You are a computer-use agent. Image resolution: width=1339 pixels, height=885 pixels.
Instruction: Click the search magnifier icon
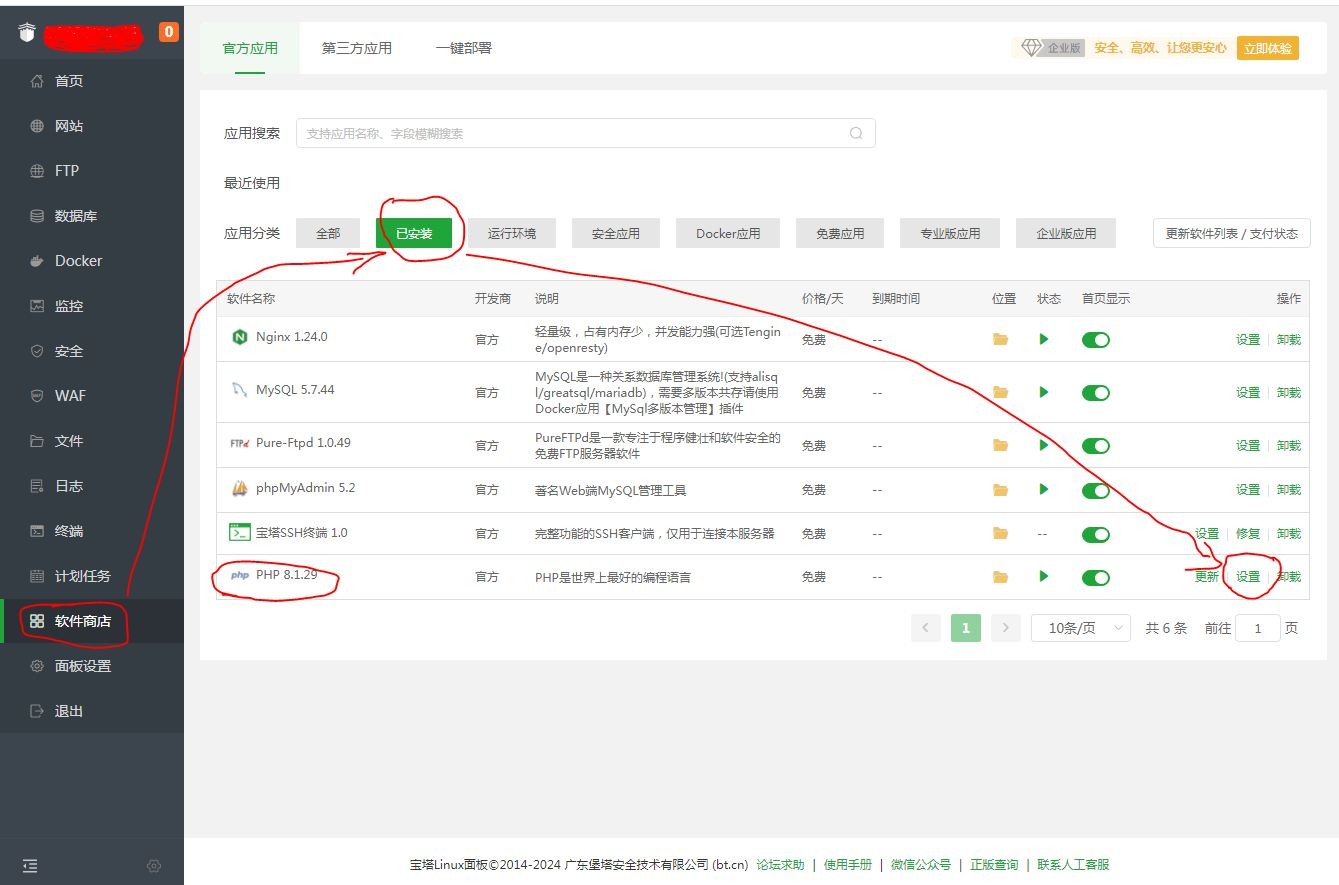tap(856, 133)
